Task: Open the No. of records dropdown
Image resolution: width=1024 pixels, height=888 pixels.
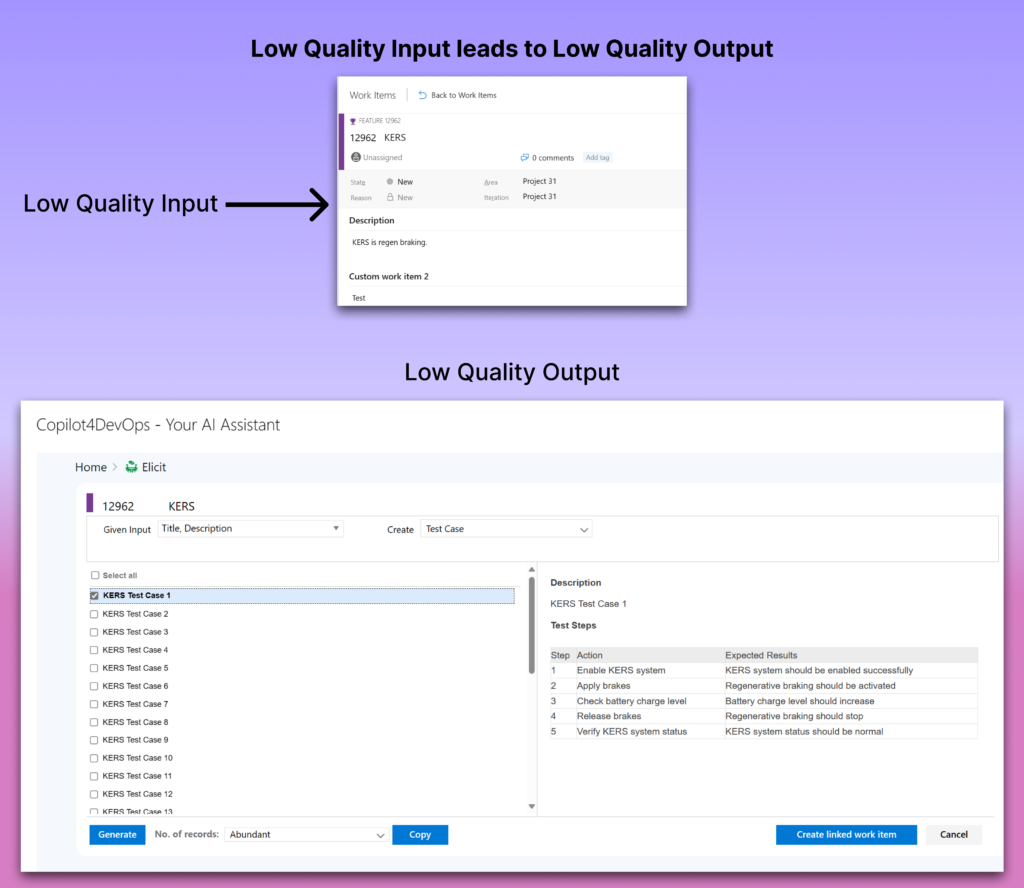Action: pos(306,834)
